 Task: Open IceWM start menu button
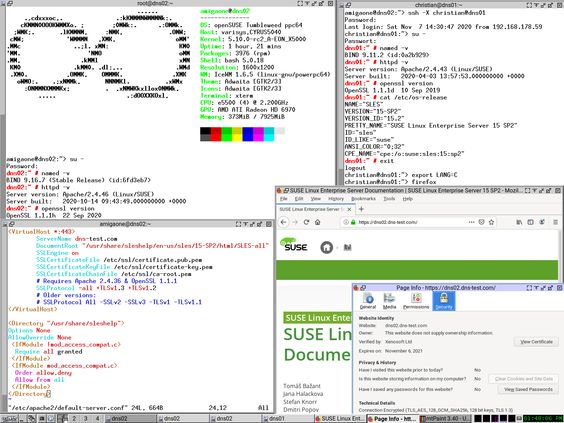click(9, 419)
